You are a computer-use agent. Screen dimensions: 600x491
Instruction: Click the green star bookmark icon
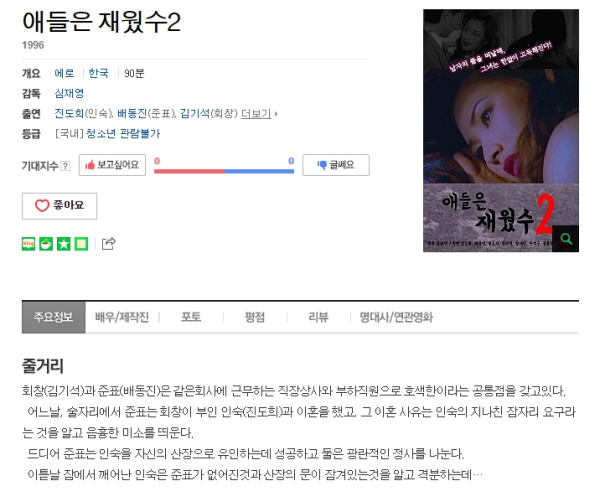[64, 244]
